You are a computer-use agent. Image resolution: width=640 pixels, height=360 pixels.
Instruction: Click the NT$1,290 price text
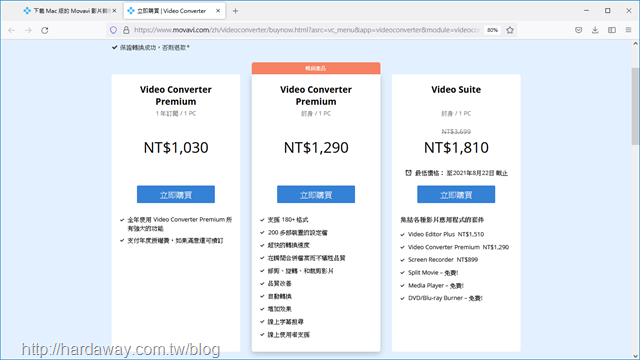coord(316,148)
